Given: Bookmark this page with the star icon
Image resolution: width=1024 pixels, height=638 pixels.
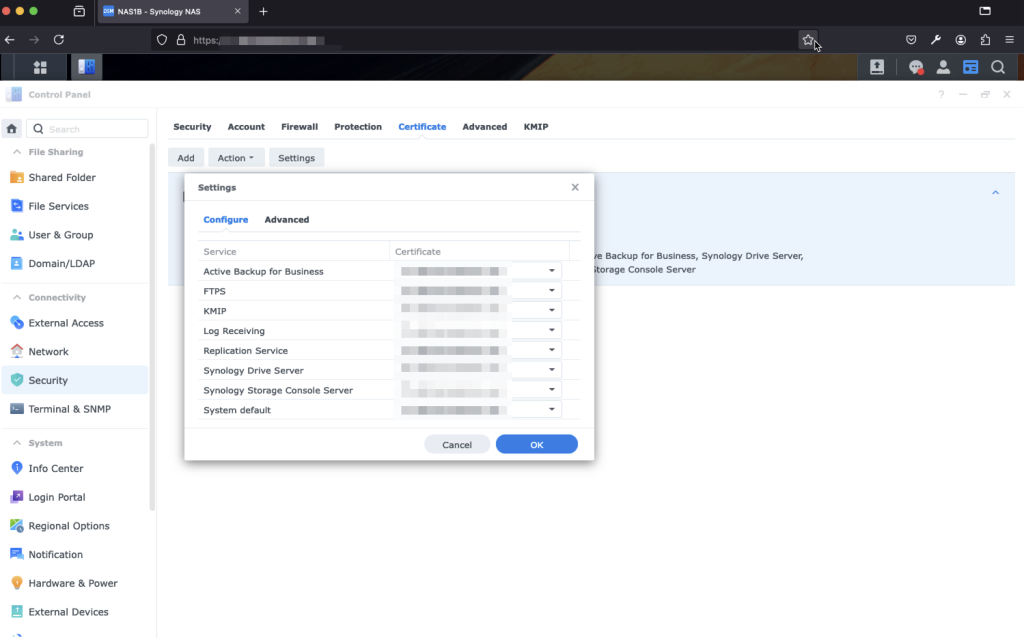Looking at the screenshot, I should coord(808,40).
